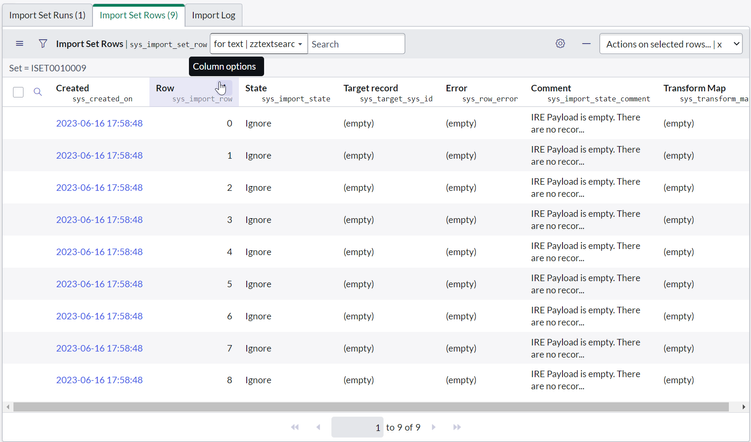751x442 pixels.
Task: Open the record created for row 3
Action: pos(99,219)
